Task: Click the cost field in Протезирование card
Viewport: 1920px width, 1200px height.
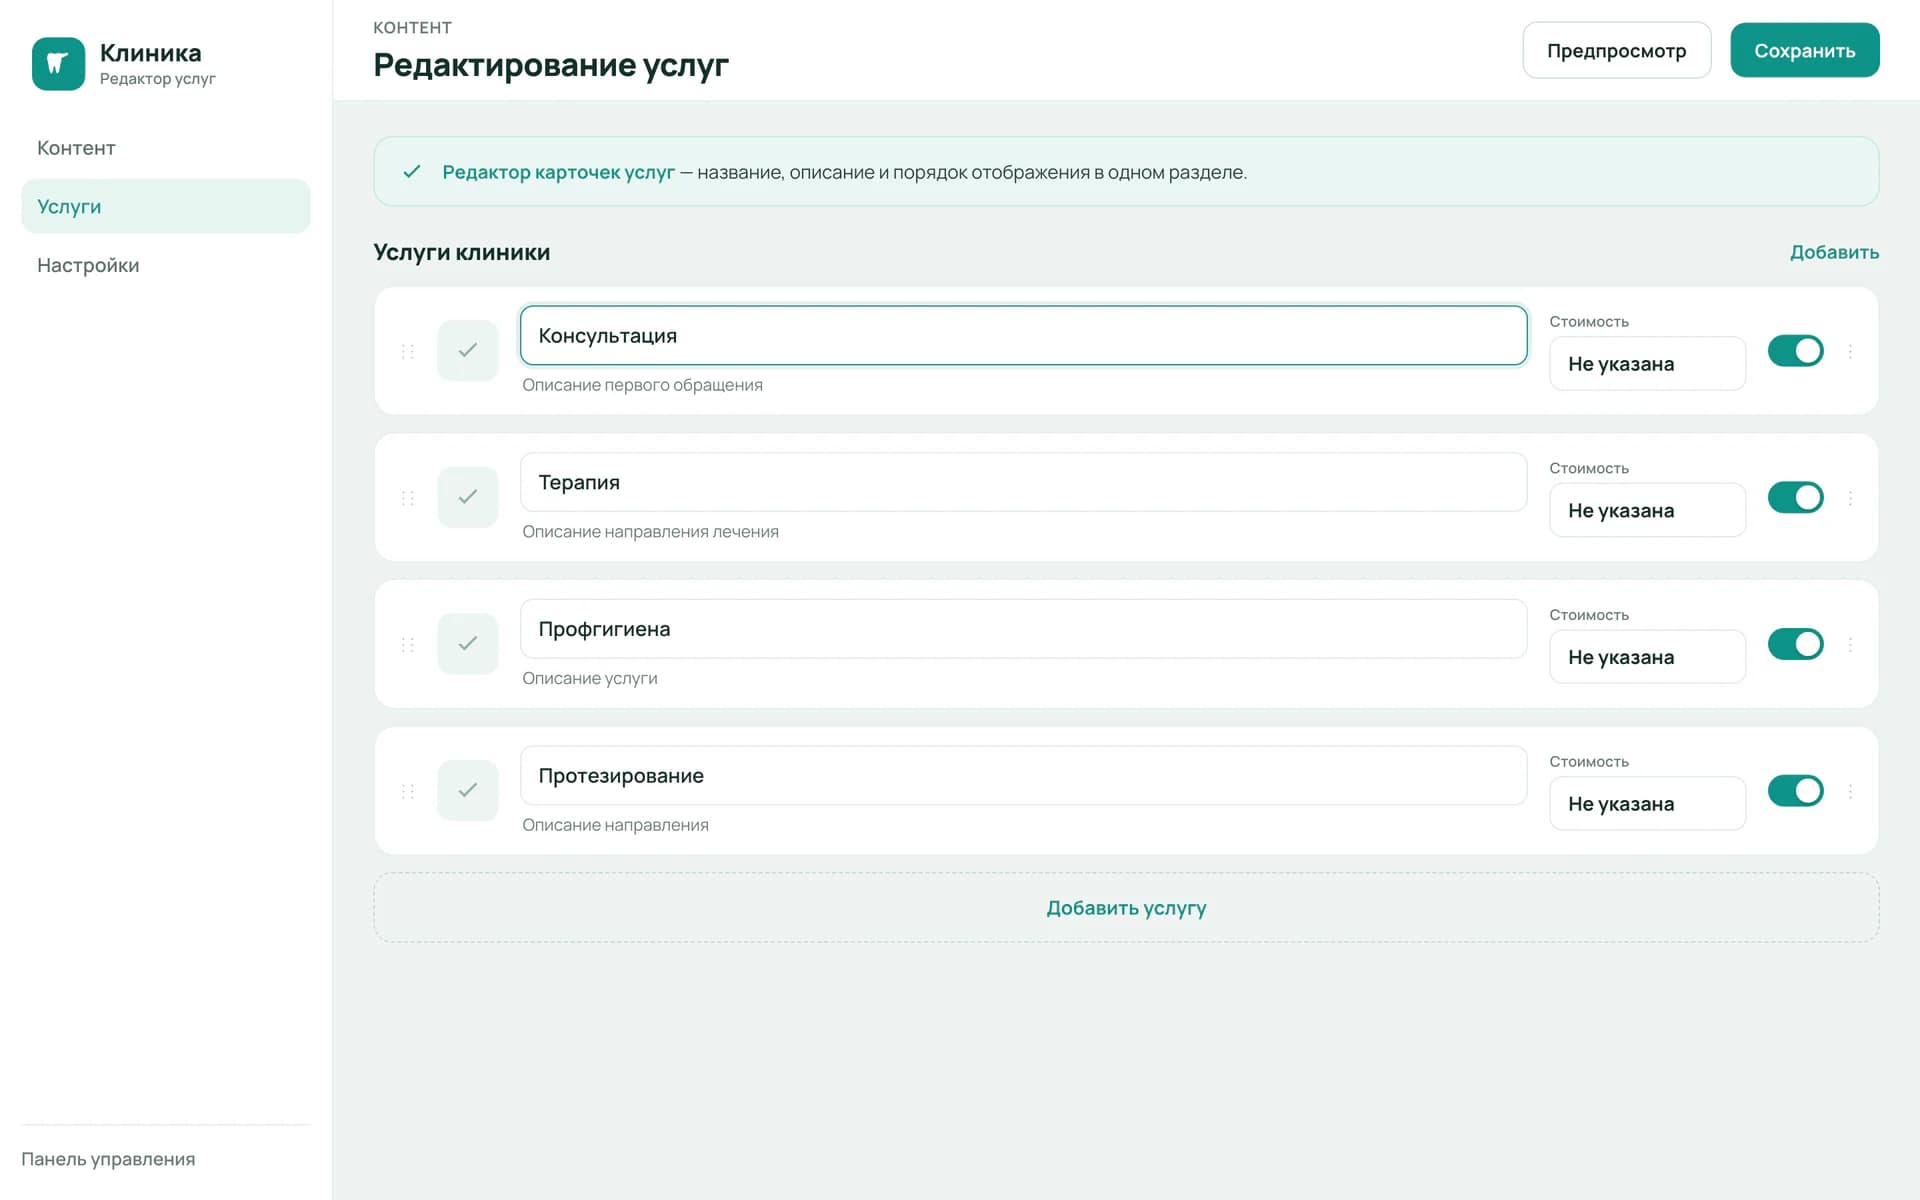Action: [x=1647, y=804]
